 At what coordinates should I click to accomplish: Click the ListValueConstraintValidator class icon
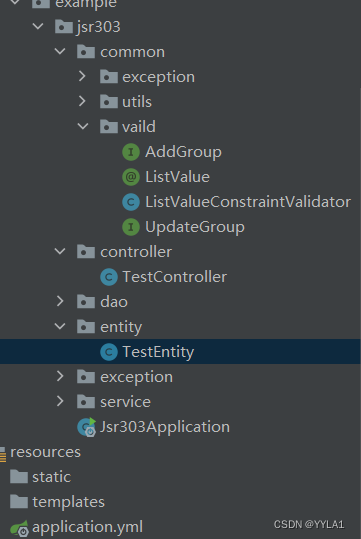[131, 202]
